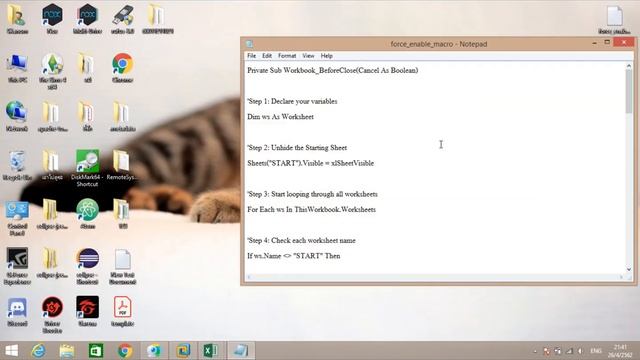Viewport: 640px width, 360px height.
Task: Click the Notepad vertical scrollbar thumb
Action: pyautogui.click(x=629, y=91)
